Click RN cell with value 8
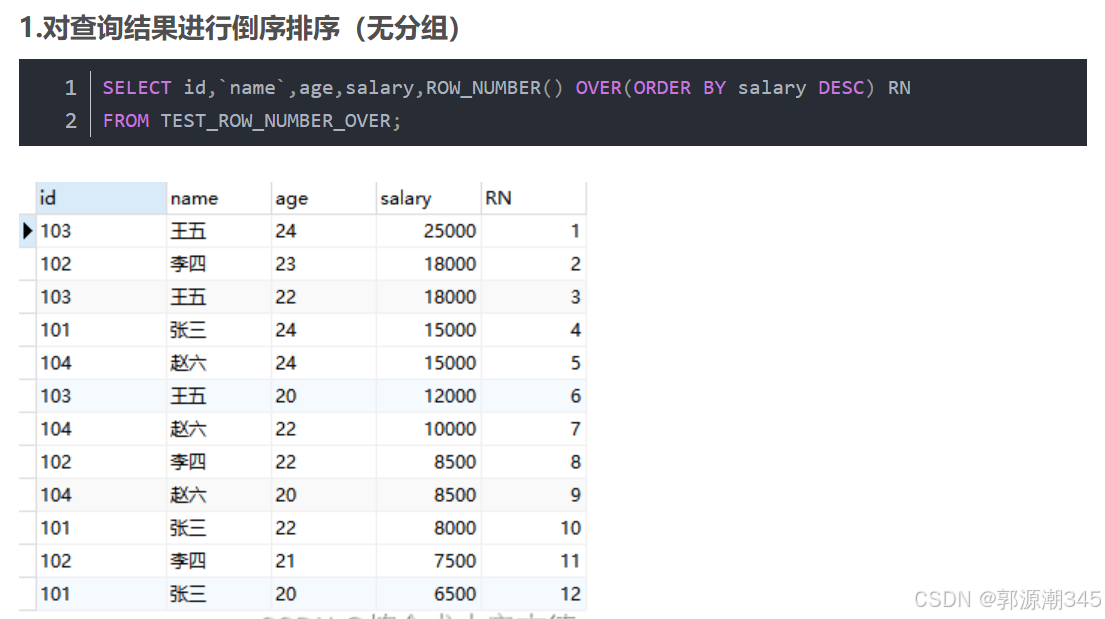This screenshot has width=1105, height=619. (533, 462)
